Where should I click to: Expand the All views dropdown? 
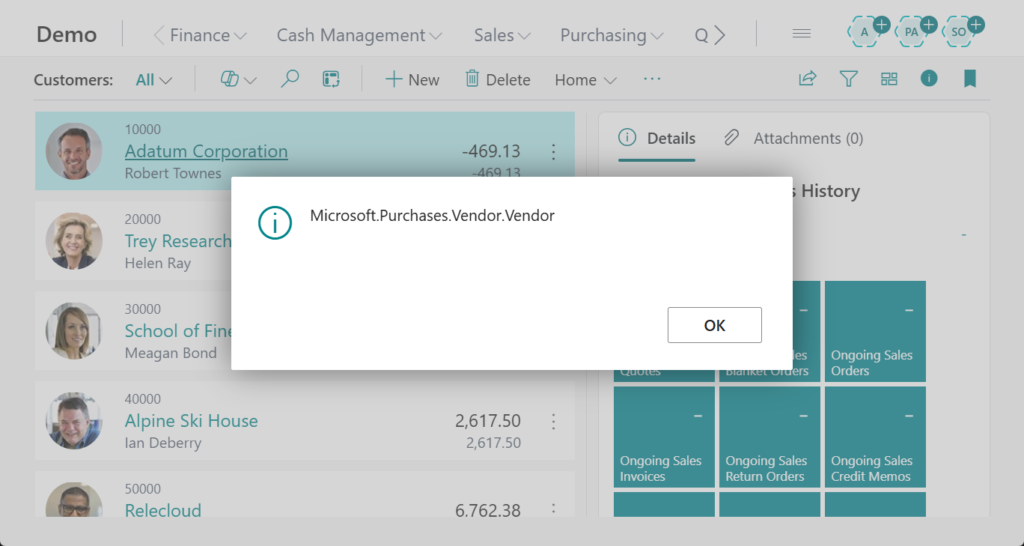(x=154, y=80)
